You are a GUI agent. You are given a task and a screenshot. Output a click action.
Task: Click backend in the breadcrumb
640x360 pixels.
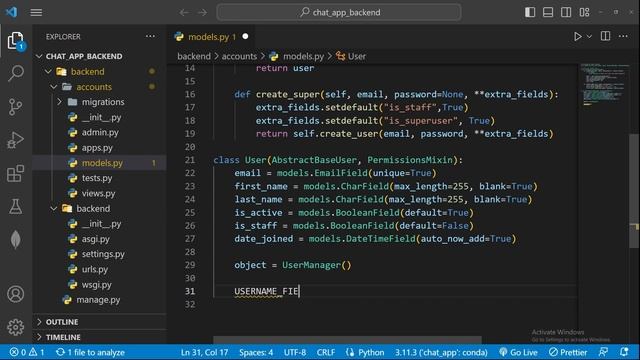[194, 56]
